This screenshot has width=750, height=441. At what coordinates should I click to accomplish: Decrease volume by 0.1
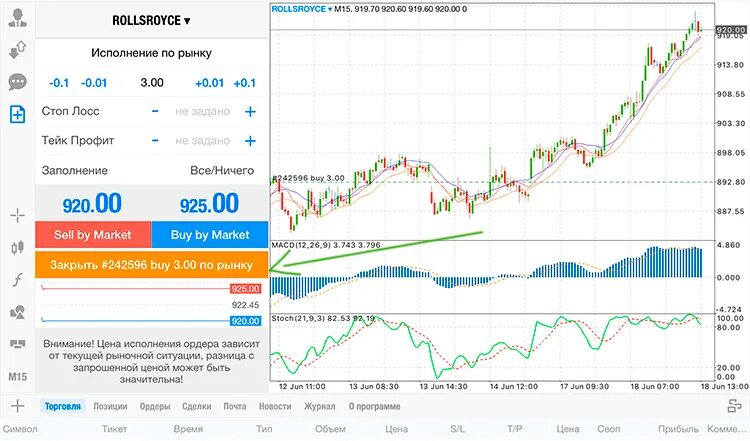click(x=59, y=83)
